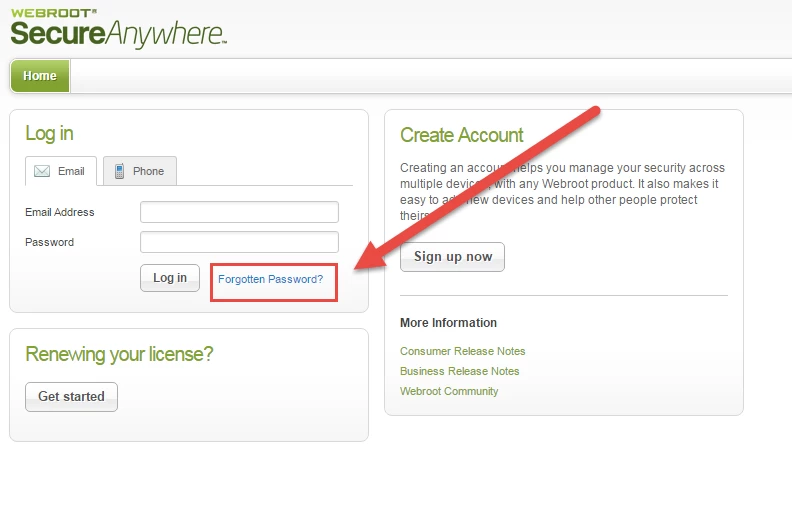
Task: Click Get started under Renewing your license
Action: coord(71,397)
